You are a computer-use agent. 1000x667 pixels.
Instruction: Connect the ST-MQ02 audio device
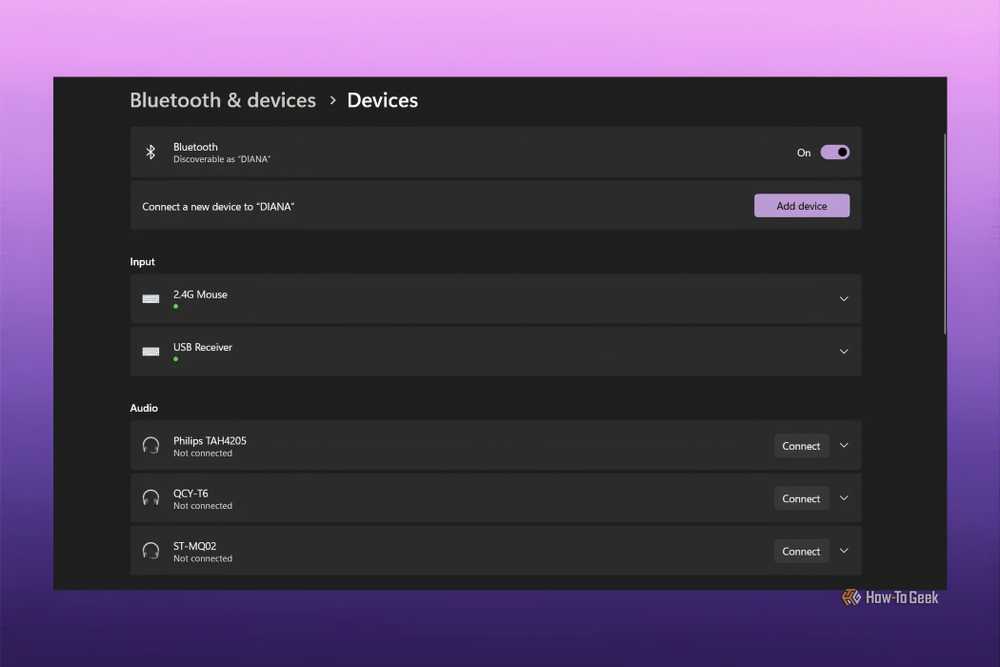(802, 552)
